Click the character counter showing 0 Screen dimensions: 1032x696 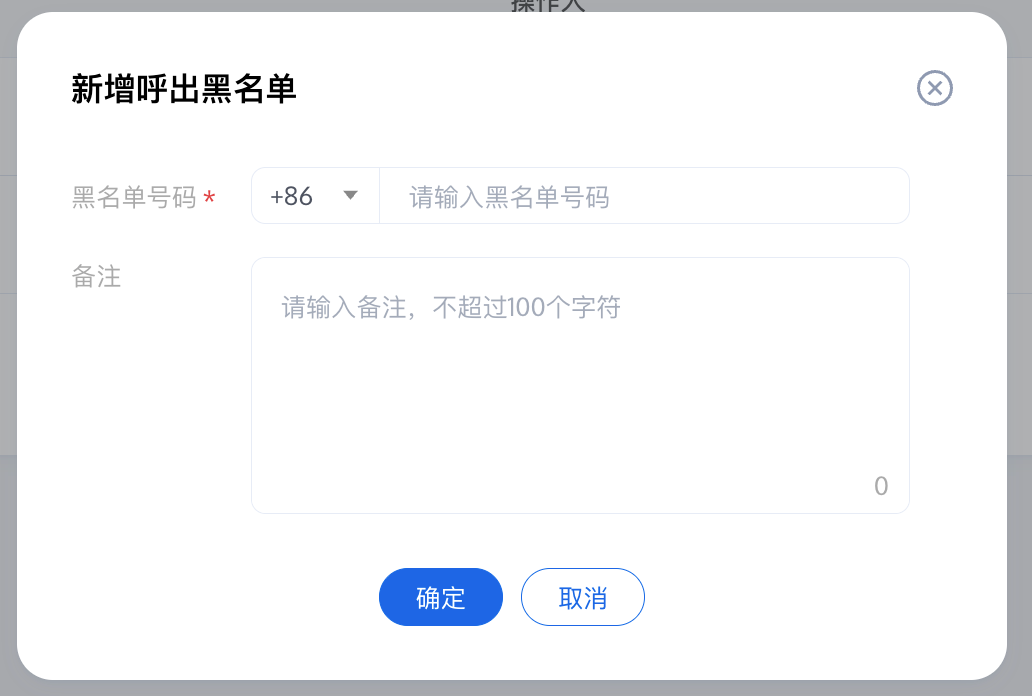[x=881, y=486]
